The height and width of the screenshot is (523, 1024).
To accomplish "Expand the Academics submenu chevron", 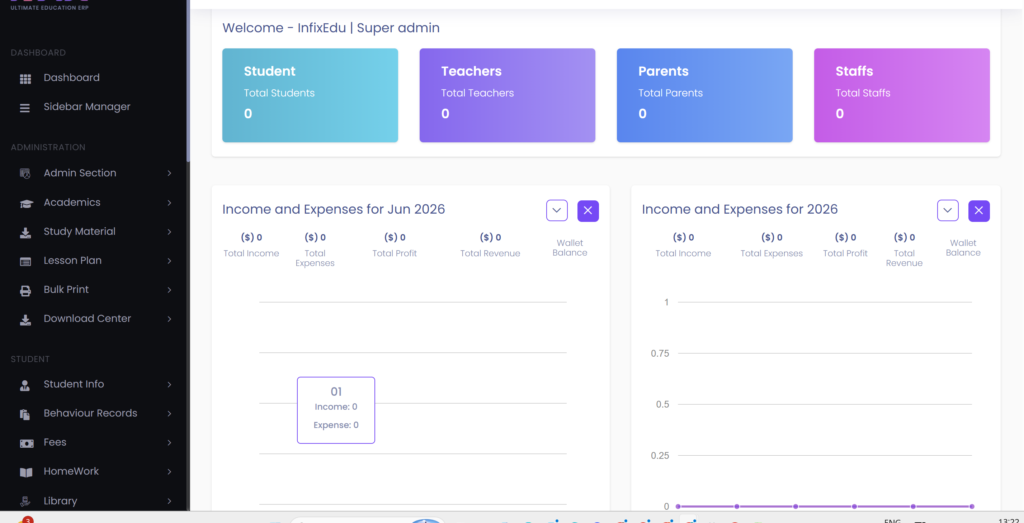I will [x=169, y=202].
